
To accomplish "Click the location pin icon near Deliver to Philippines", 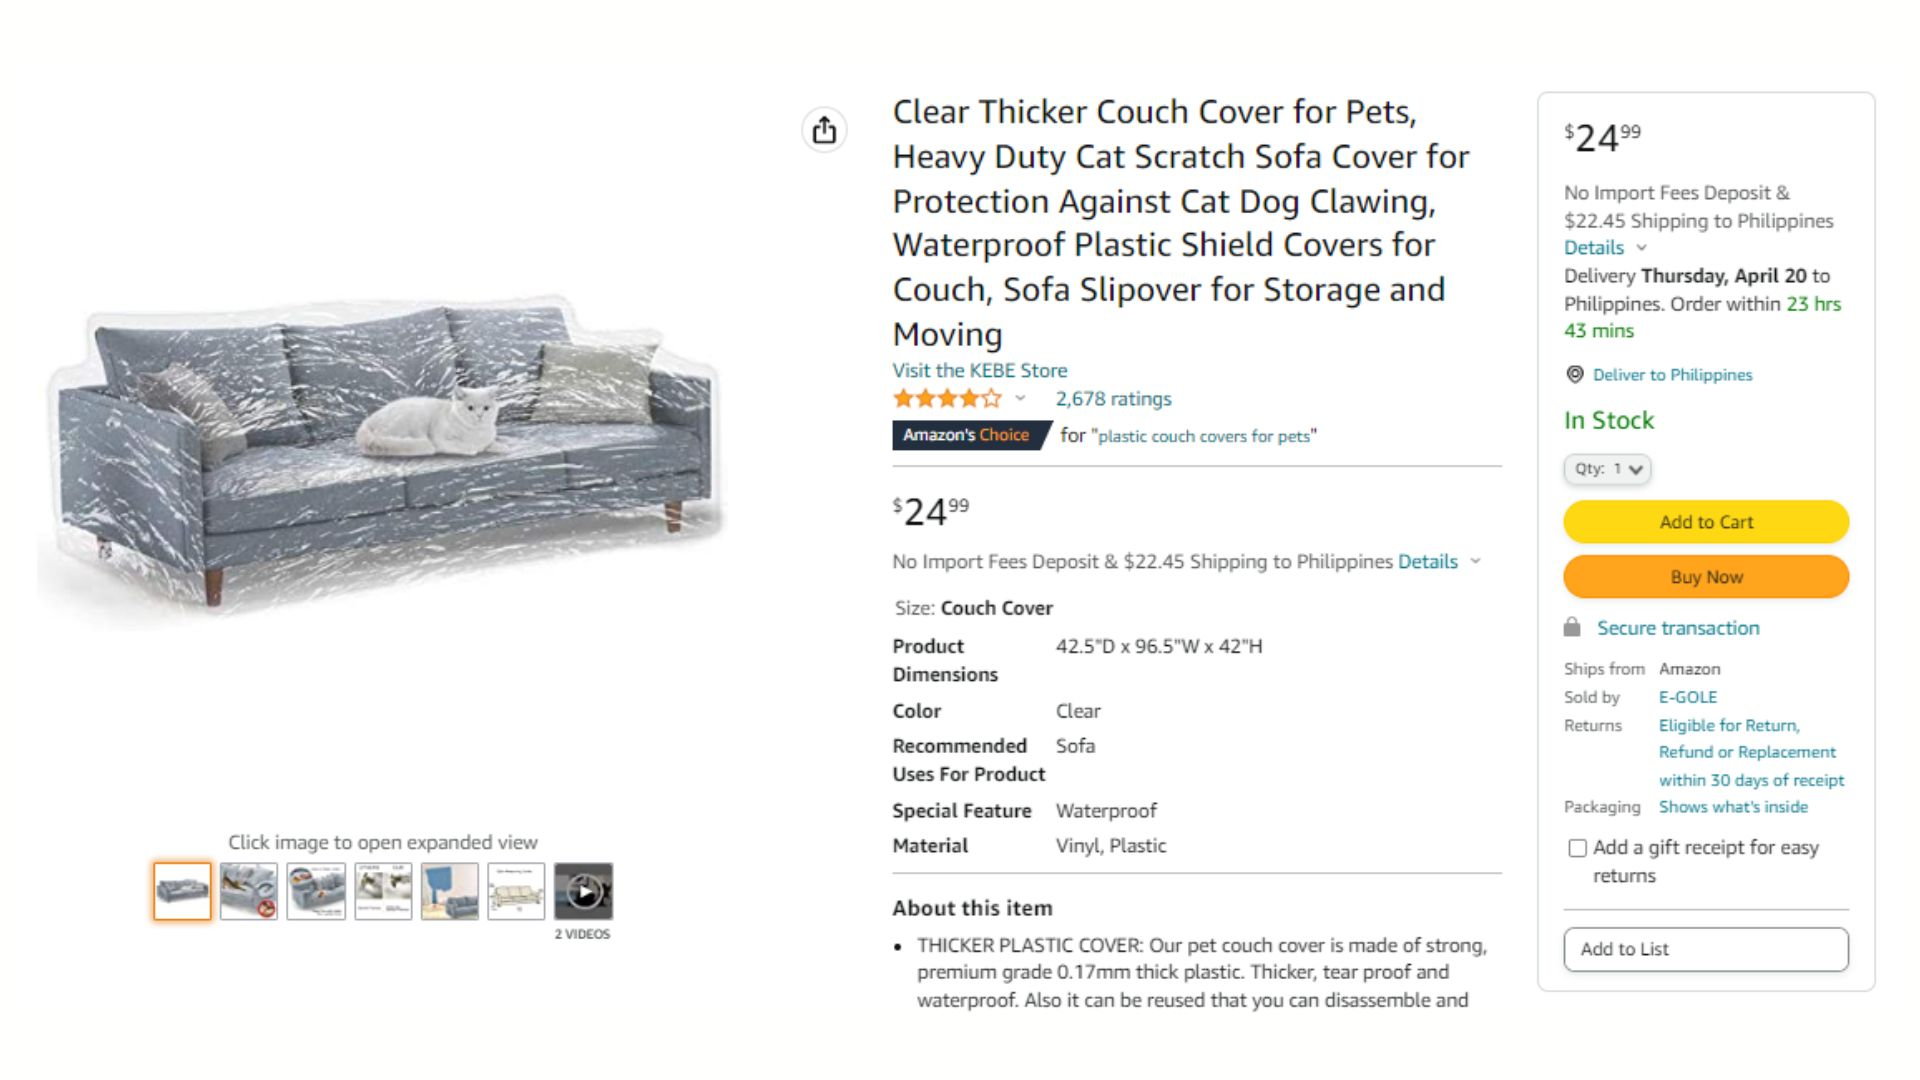I will 1575,375.
